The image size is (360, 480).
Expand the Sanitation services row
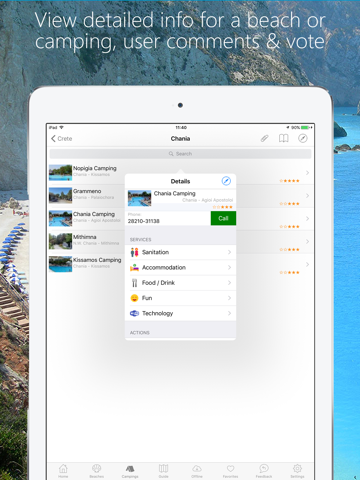tap(180, 252)
